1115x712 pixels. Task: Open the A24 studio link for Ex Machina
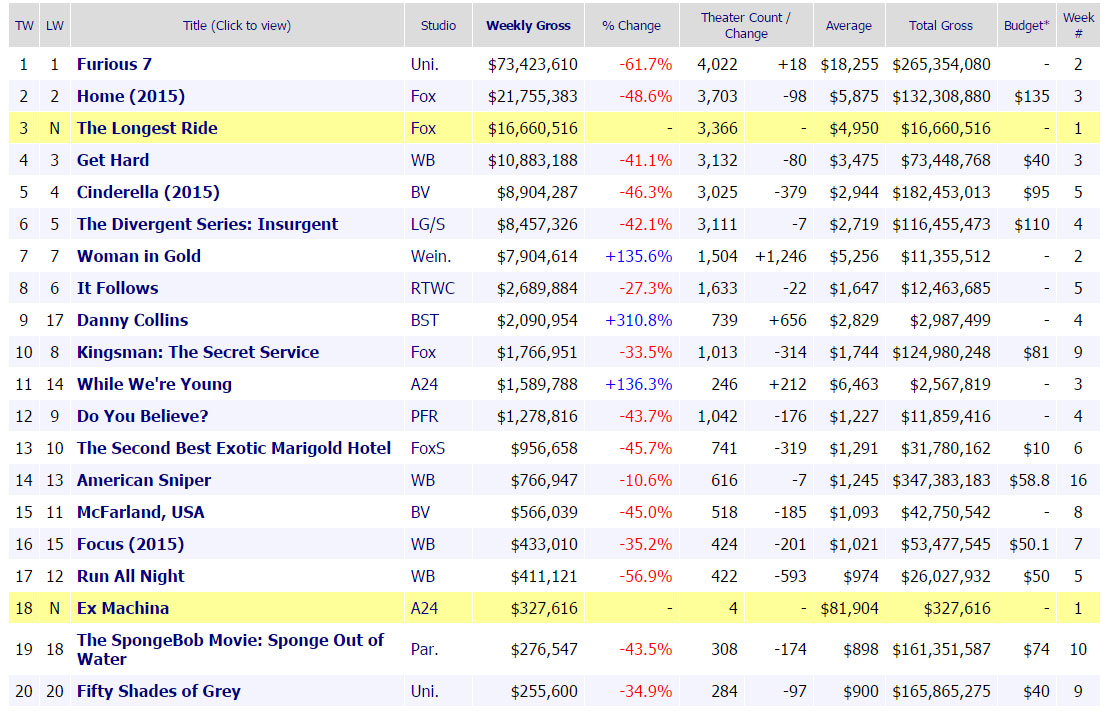[425, 608]
